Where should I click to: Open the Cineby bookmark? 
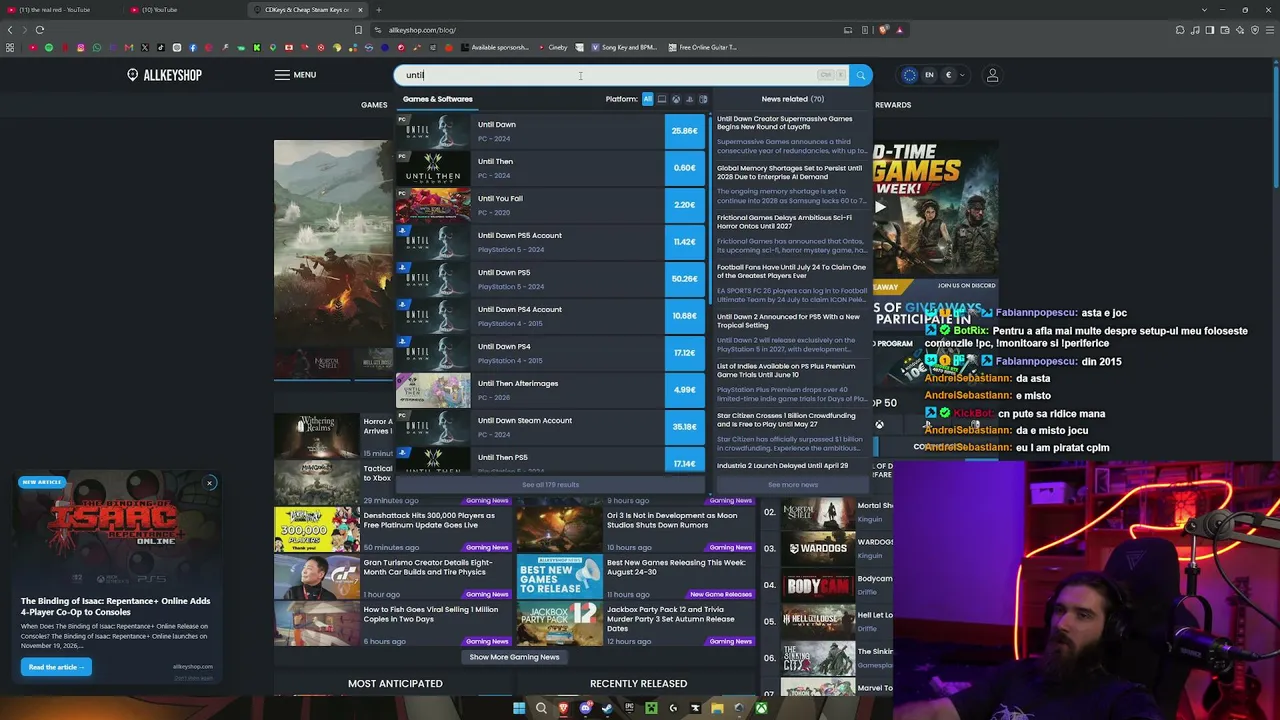click(x=553, y=47)
